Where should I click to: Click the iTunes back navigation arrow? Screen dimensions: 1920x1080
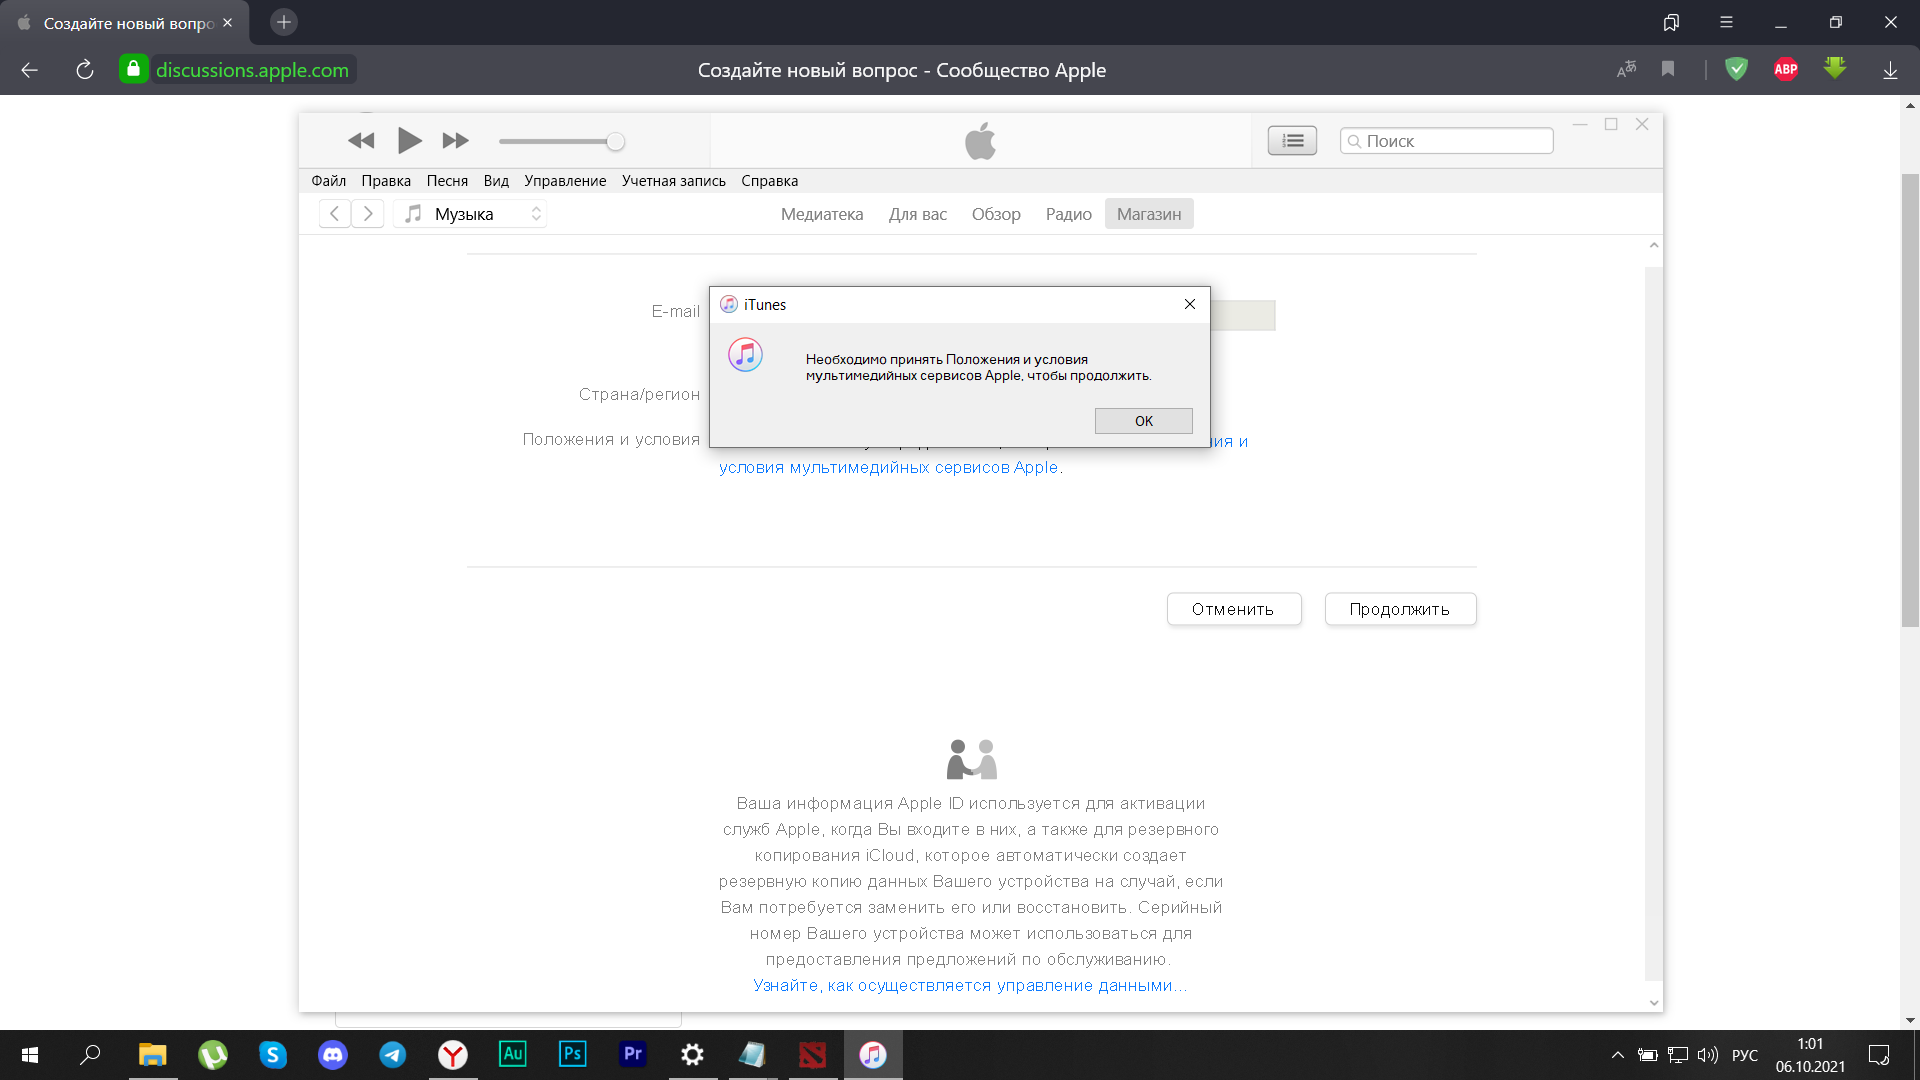pos(335,214)
